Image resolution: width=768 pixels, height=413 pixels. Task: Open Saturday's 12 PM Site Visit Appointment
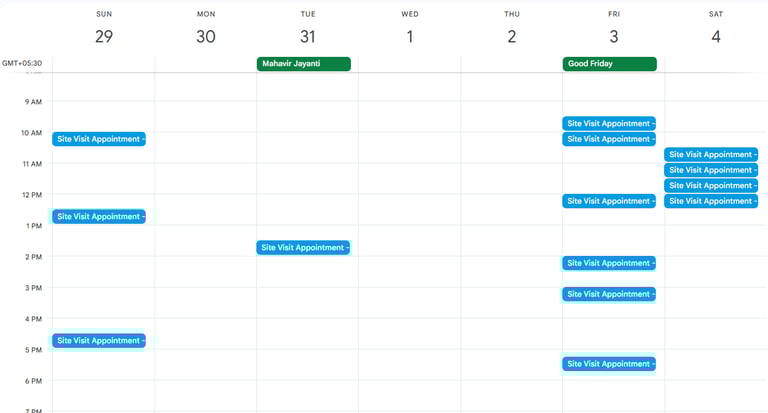tap(710, 202)
